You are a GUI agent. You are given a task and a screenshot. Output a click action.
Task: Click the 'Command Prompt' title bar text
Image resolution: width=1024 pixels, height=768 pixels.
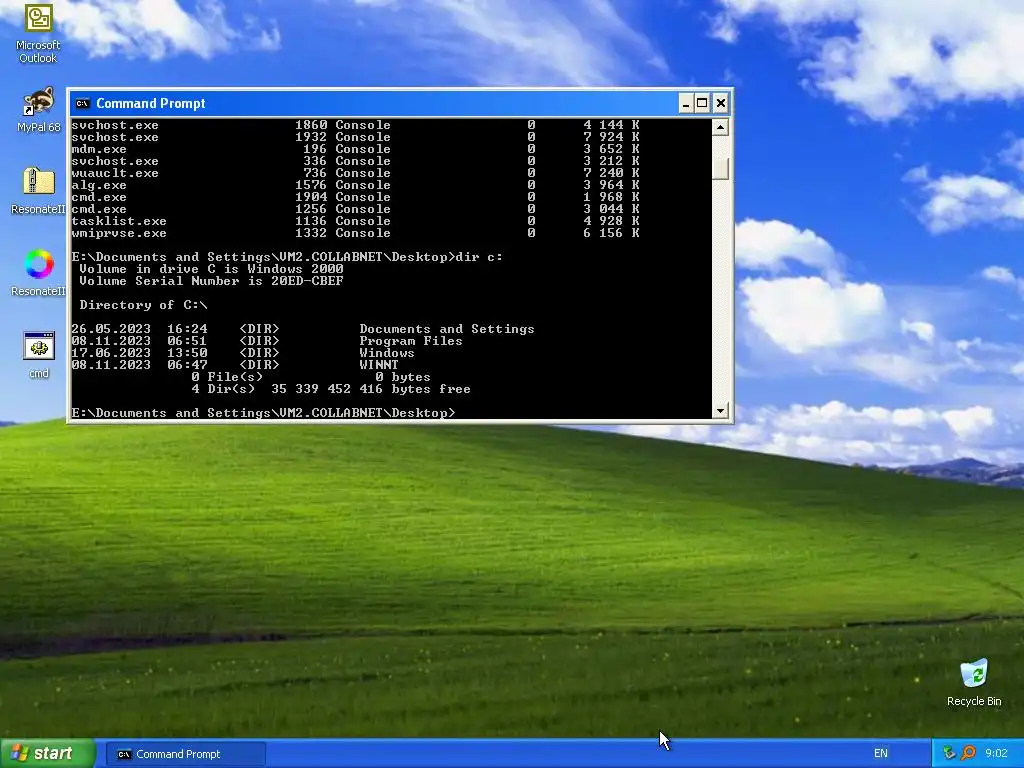pos(150,103)
